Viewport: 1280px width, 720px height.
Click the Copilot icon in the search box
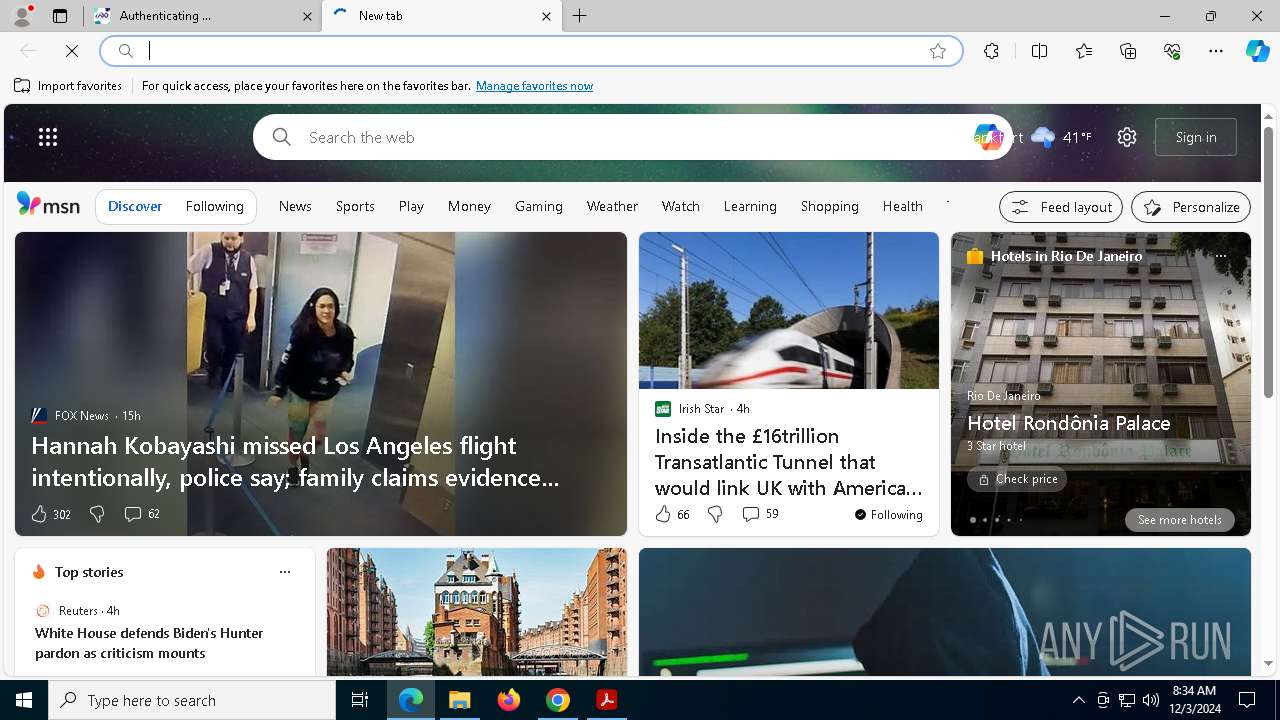[x=987, y=137]
